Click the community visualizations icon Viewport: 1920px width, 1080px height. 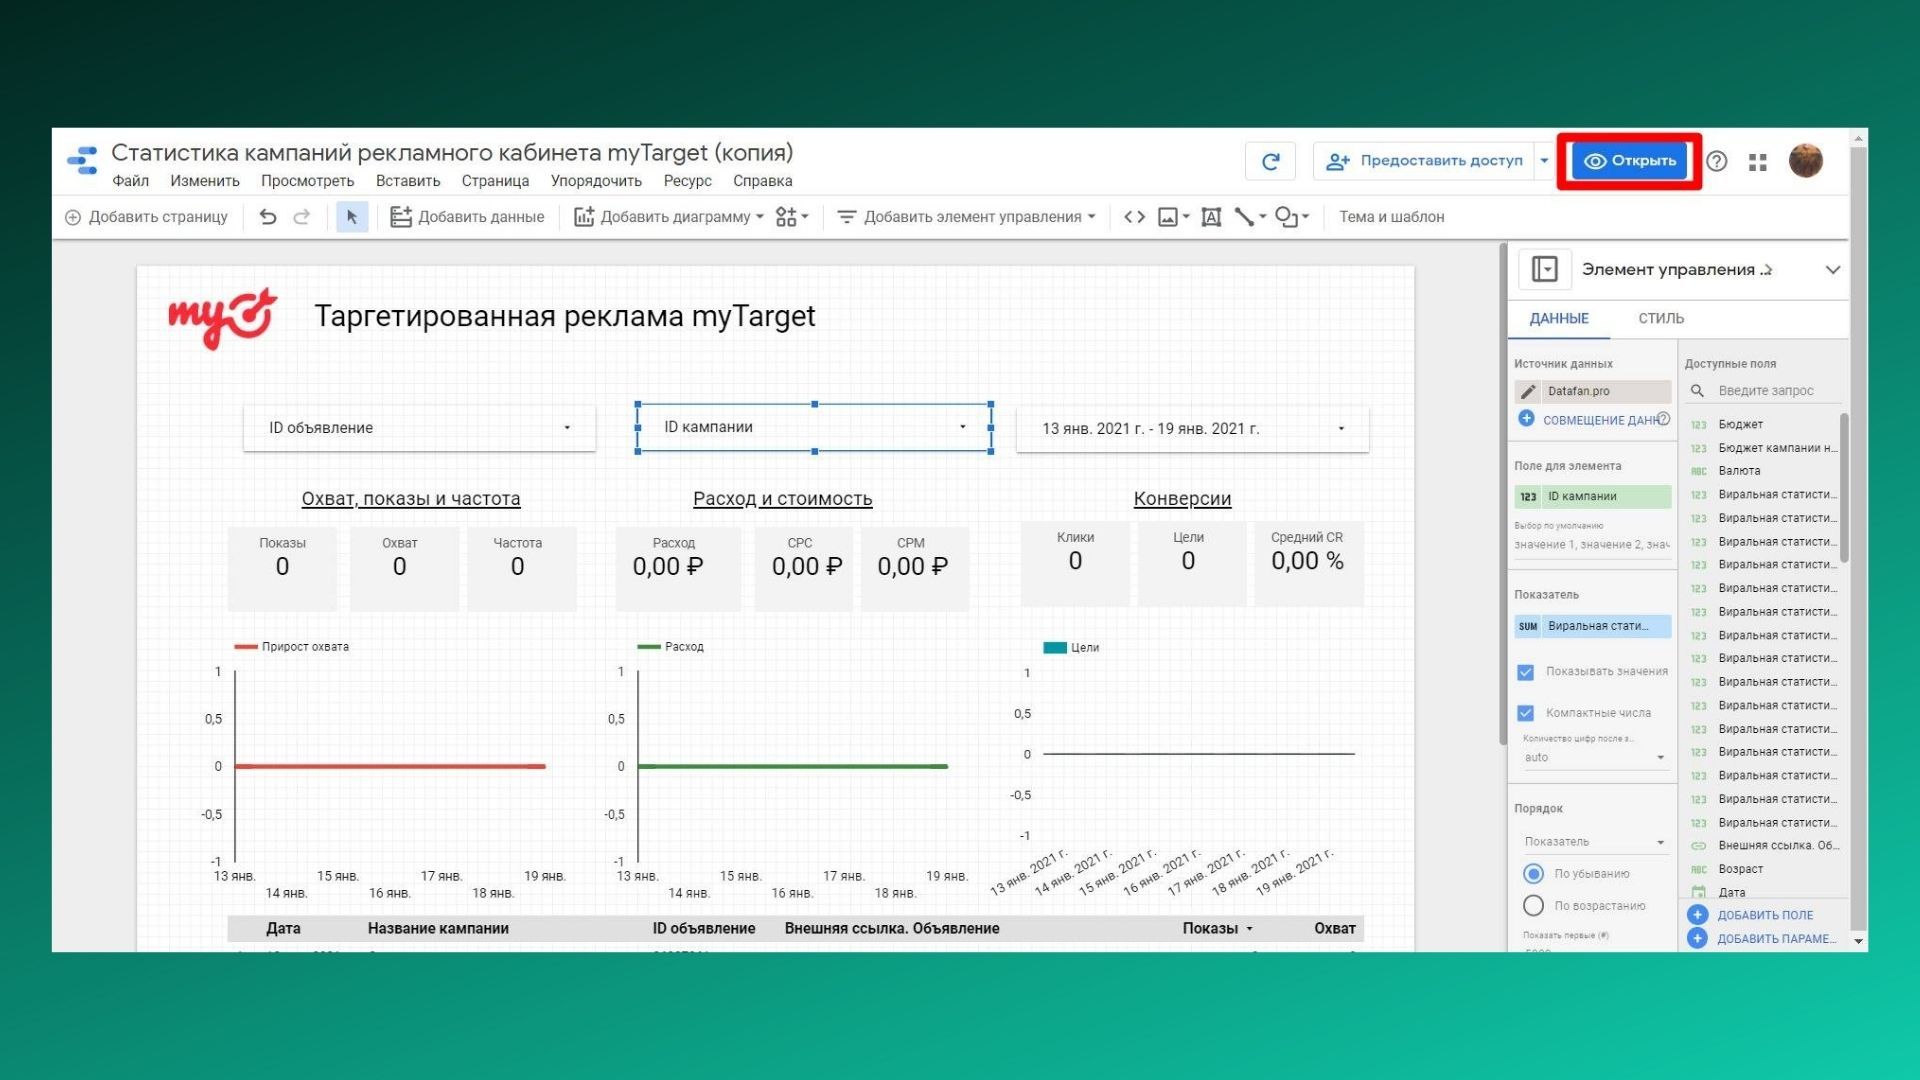click(786, 216)
